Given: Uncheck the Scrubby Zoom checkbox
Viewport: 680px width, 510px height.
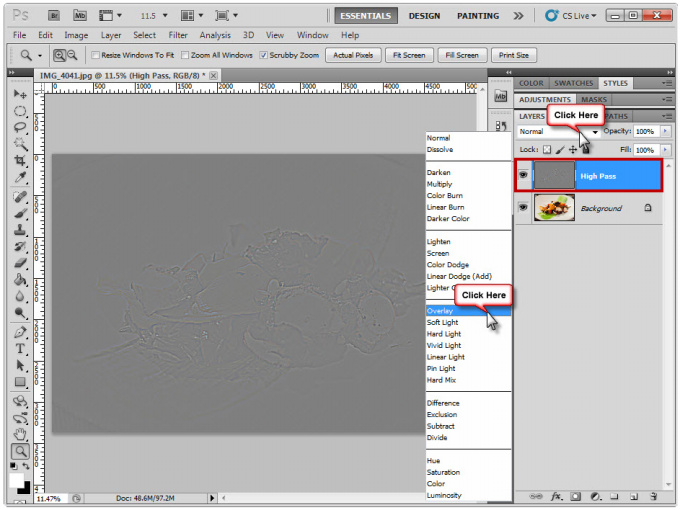Looking at the screenshot, I should point(264,56).
